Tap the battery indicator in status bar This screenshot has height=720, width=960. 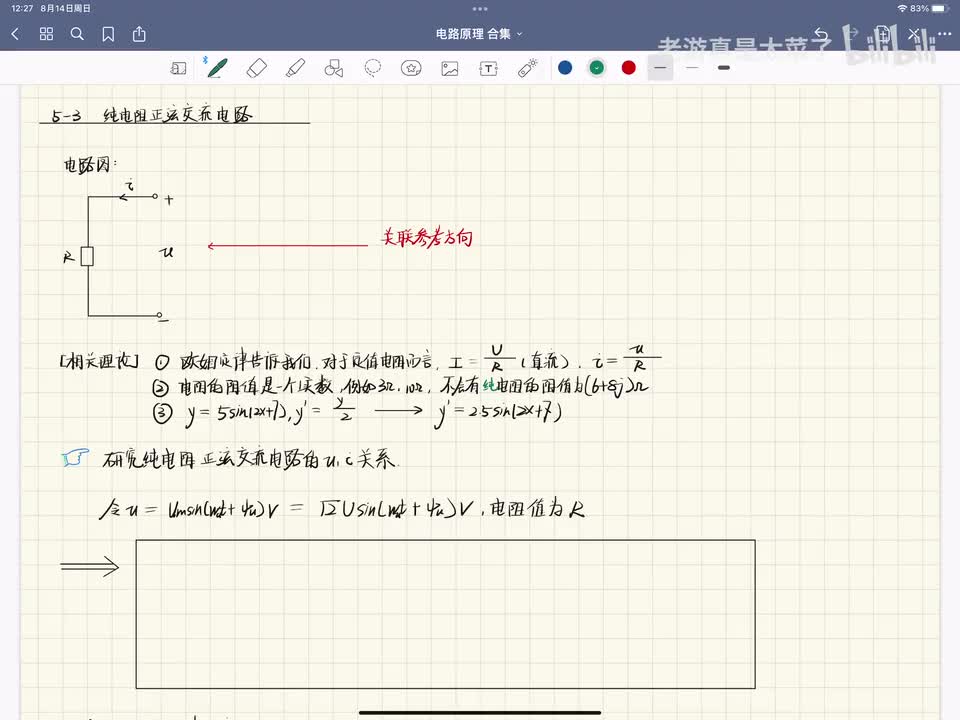(940, 9)
